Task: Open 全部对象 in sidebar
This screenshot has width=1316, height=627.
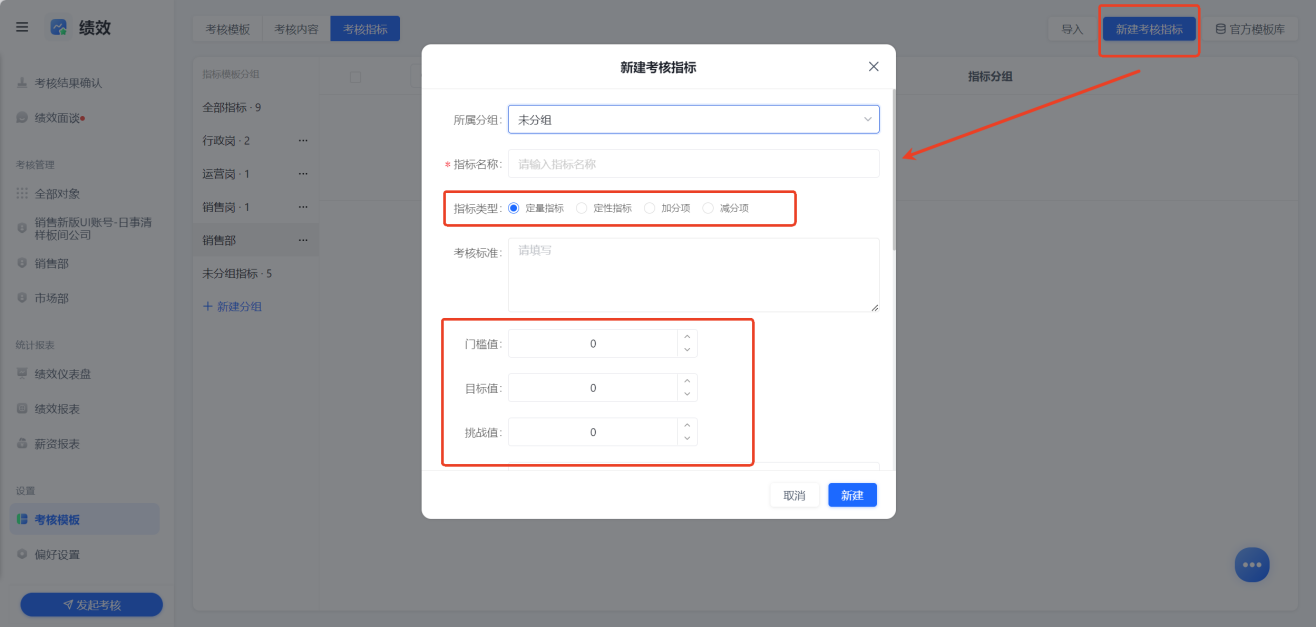Action: click(x=57, y=193)
